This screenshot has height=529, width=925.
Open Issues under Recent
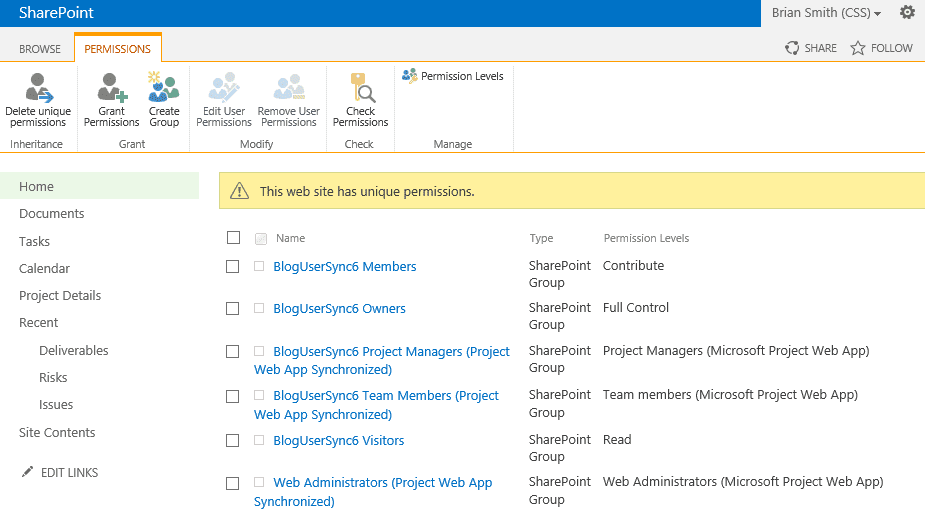(x=56, y=405)
